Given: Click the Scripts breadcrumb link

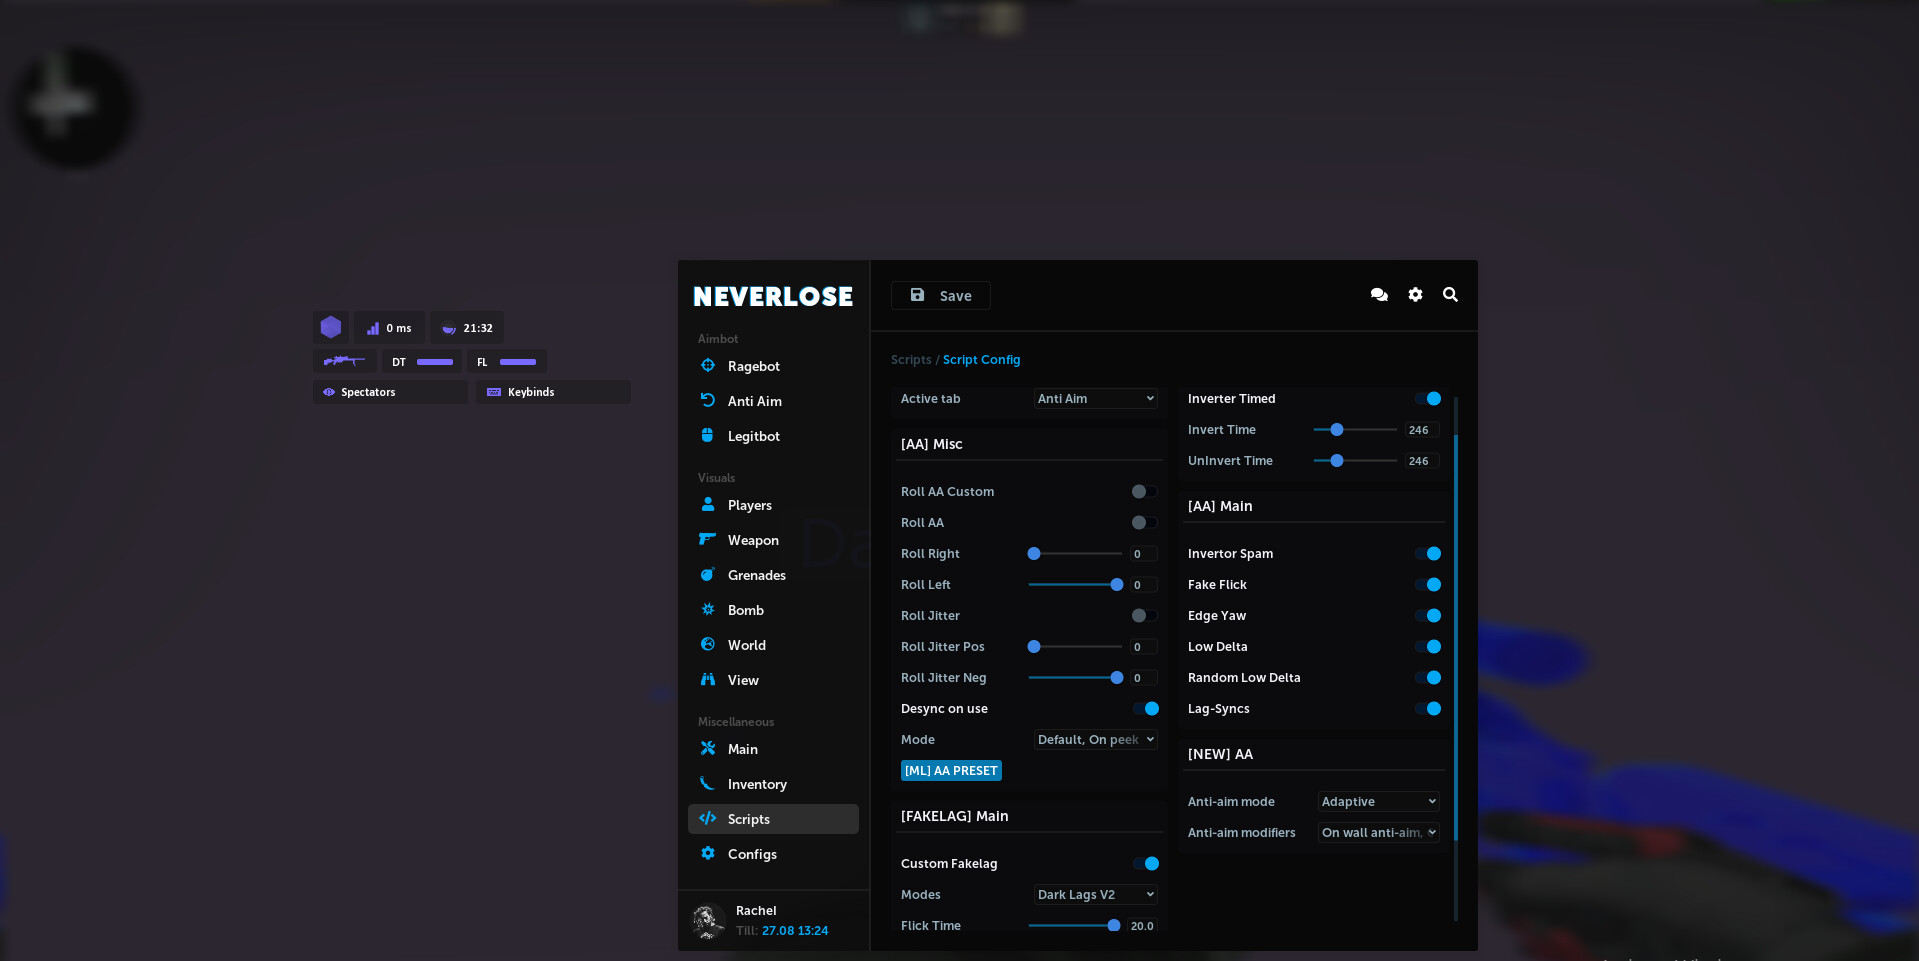Looking at the screenshot, I should point(911,360).
